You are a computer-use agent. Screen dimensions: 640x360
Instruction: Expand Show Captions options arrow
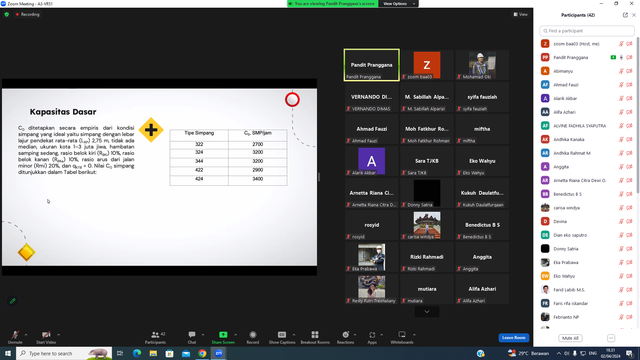[294, 335]
